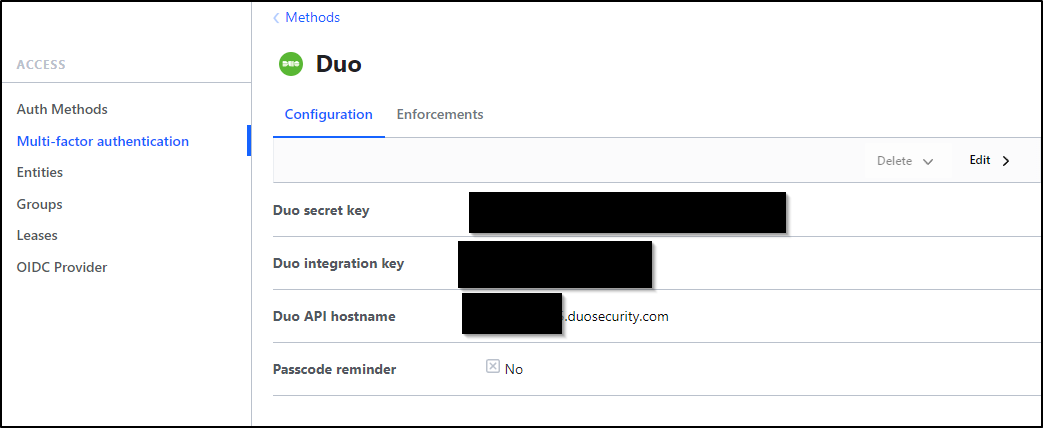Click the duosecurity.com hostname text

[616, 316]
